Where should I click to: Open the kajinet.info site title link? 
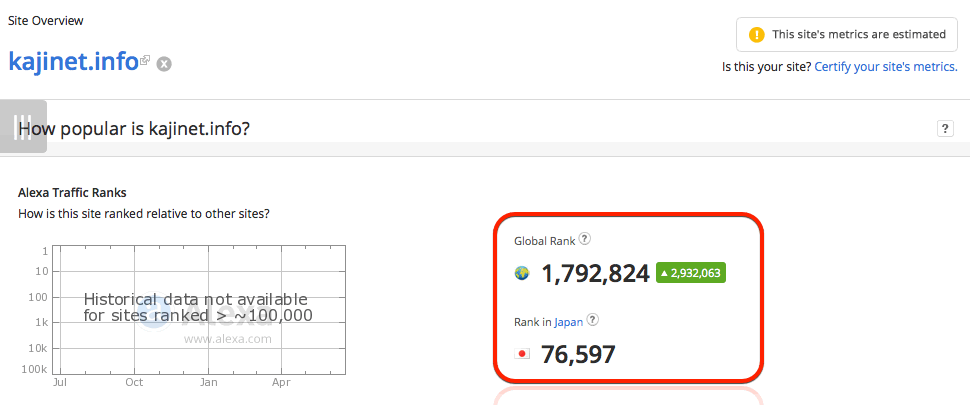click(72, 60)
